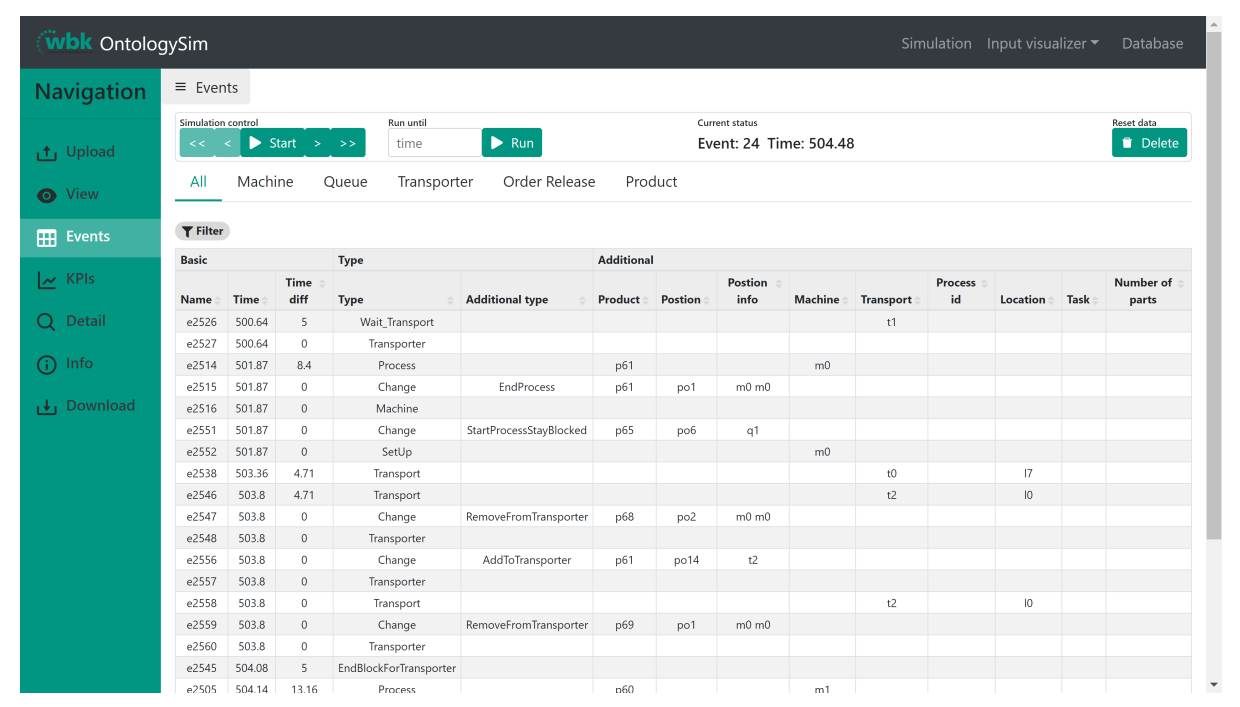Open the Input visualizer dropdown
1240x707 pixels.
[x=1042, y=43]
